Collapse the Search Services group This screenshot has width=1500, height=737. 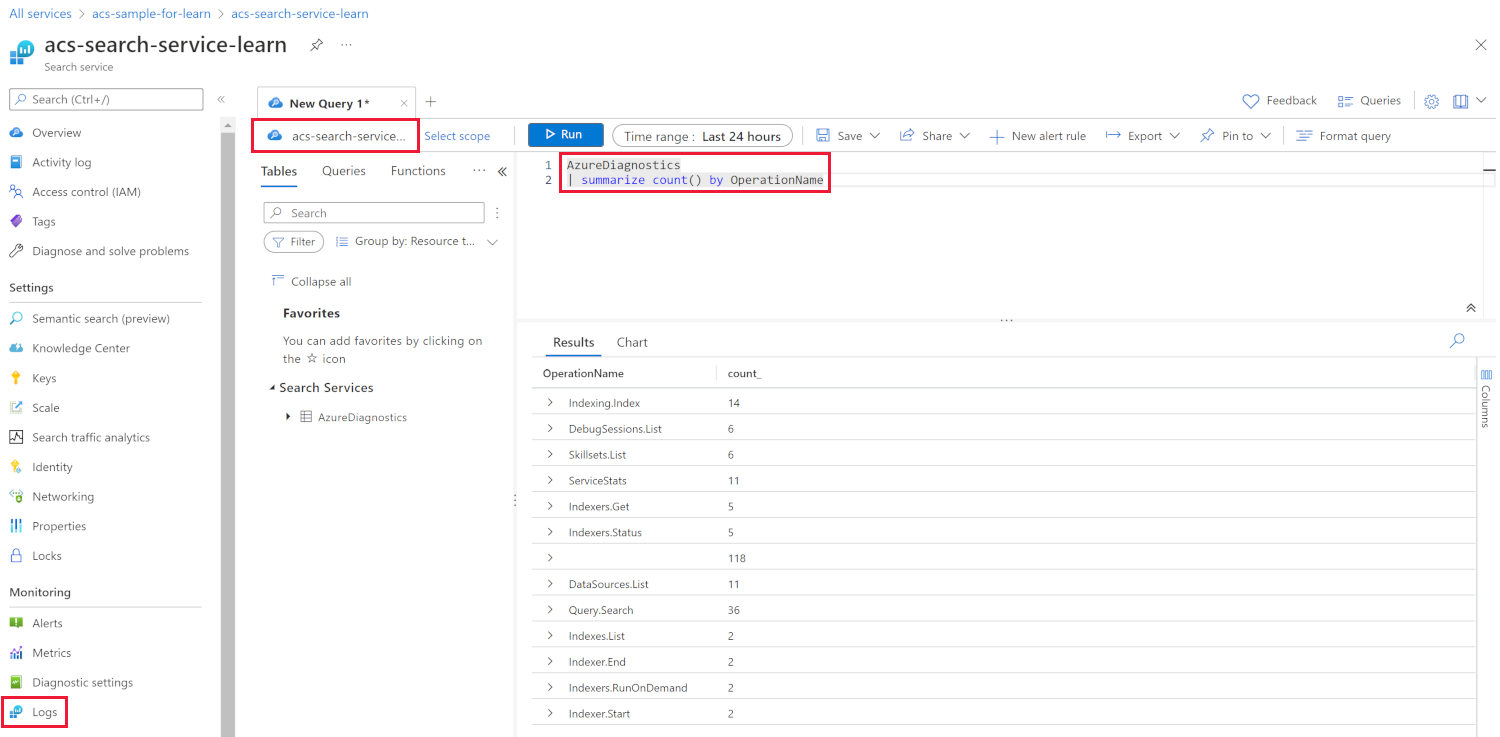pos(272,388)
